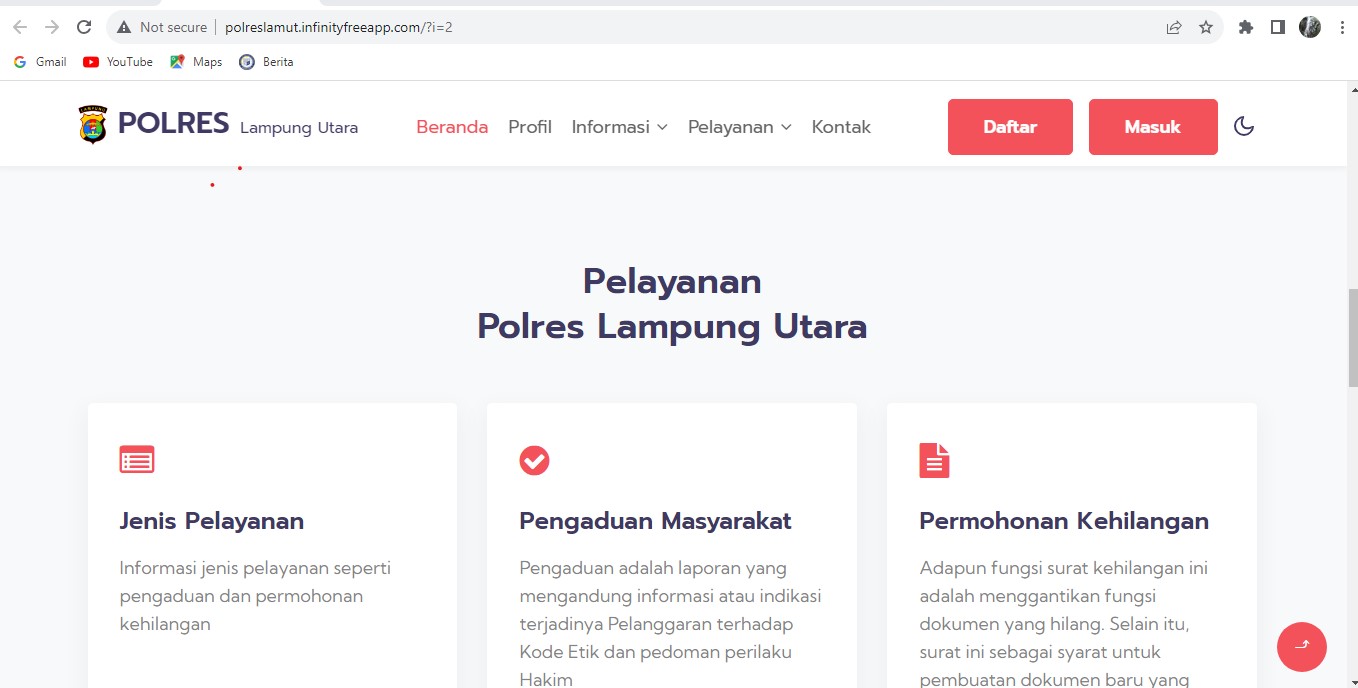Click the Jenis Pelayanan list icon

(137, 460)
